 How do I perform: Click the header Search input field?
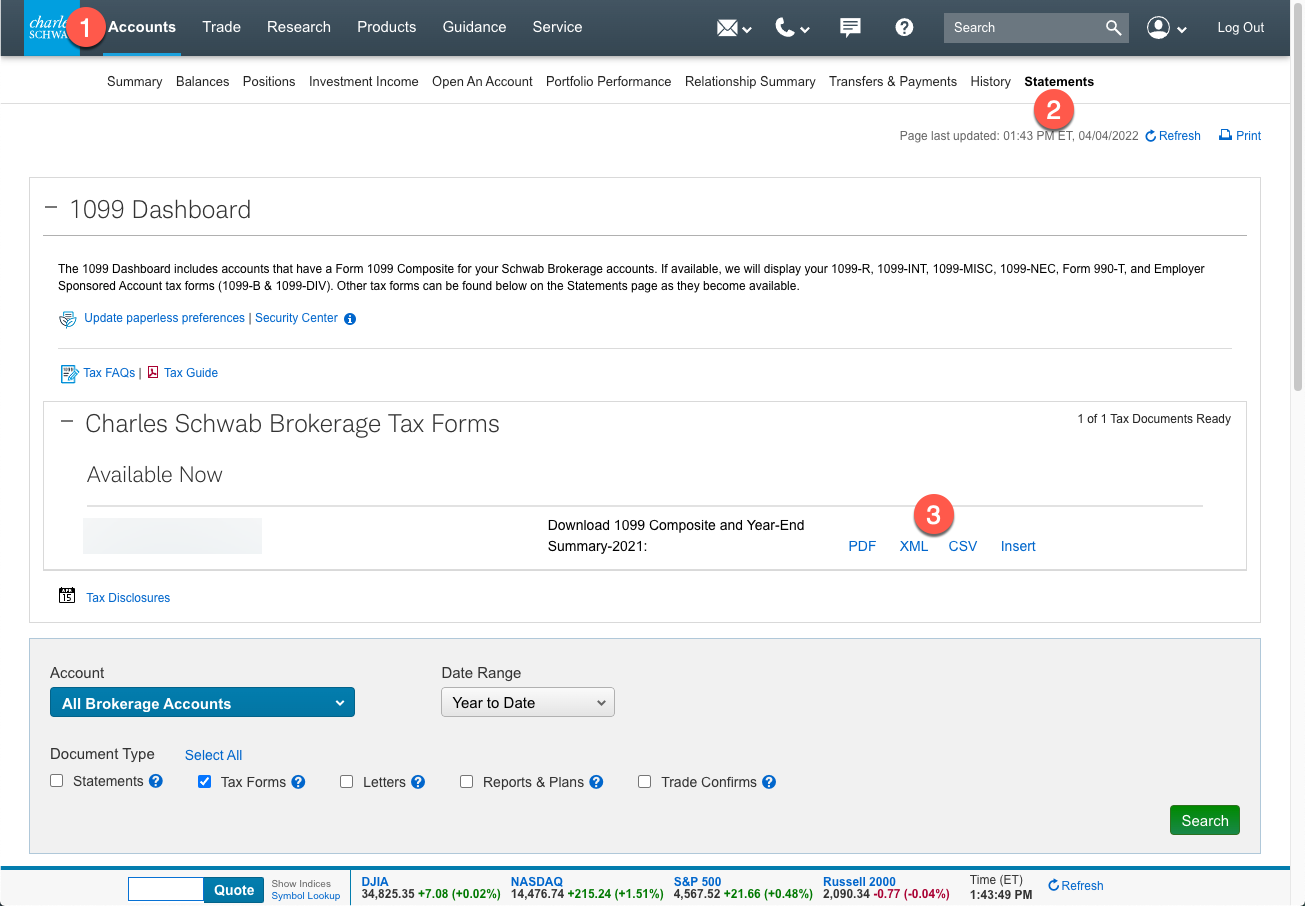click(1022, 28)
